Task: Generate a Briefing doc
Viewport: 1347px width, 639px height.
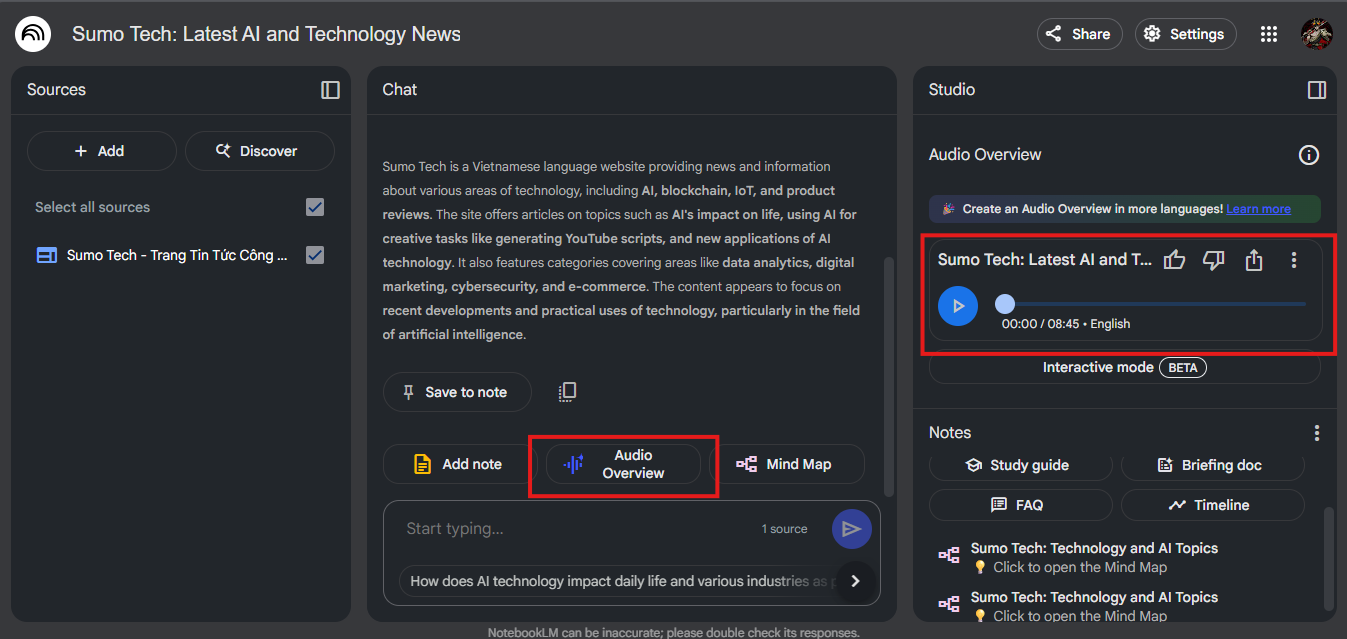Action: click(1213, 465)
